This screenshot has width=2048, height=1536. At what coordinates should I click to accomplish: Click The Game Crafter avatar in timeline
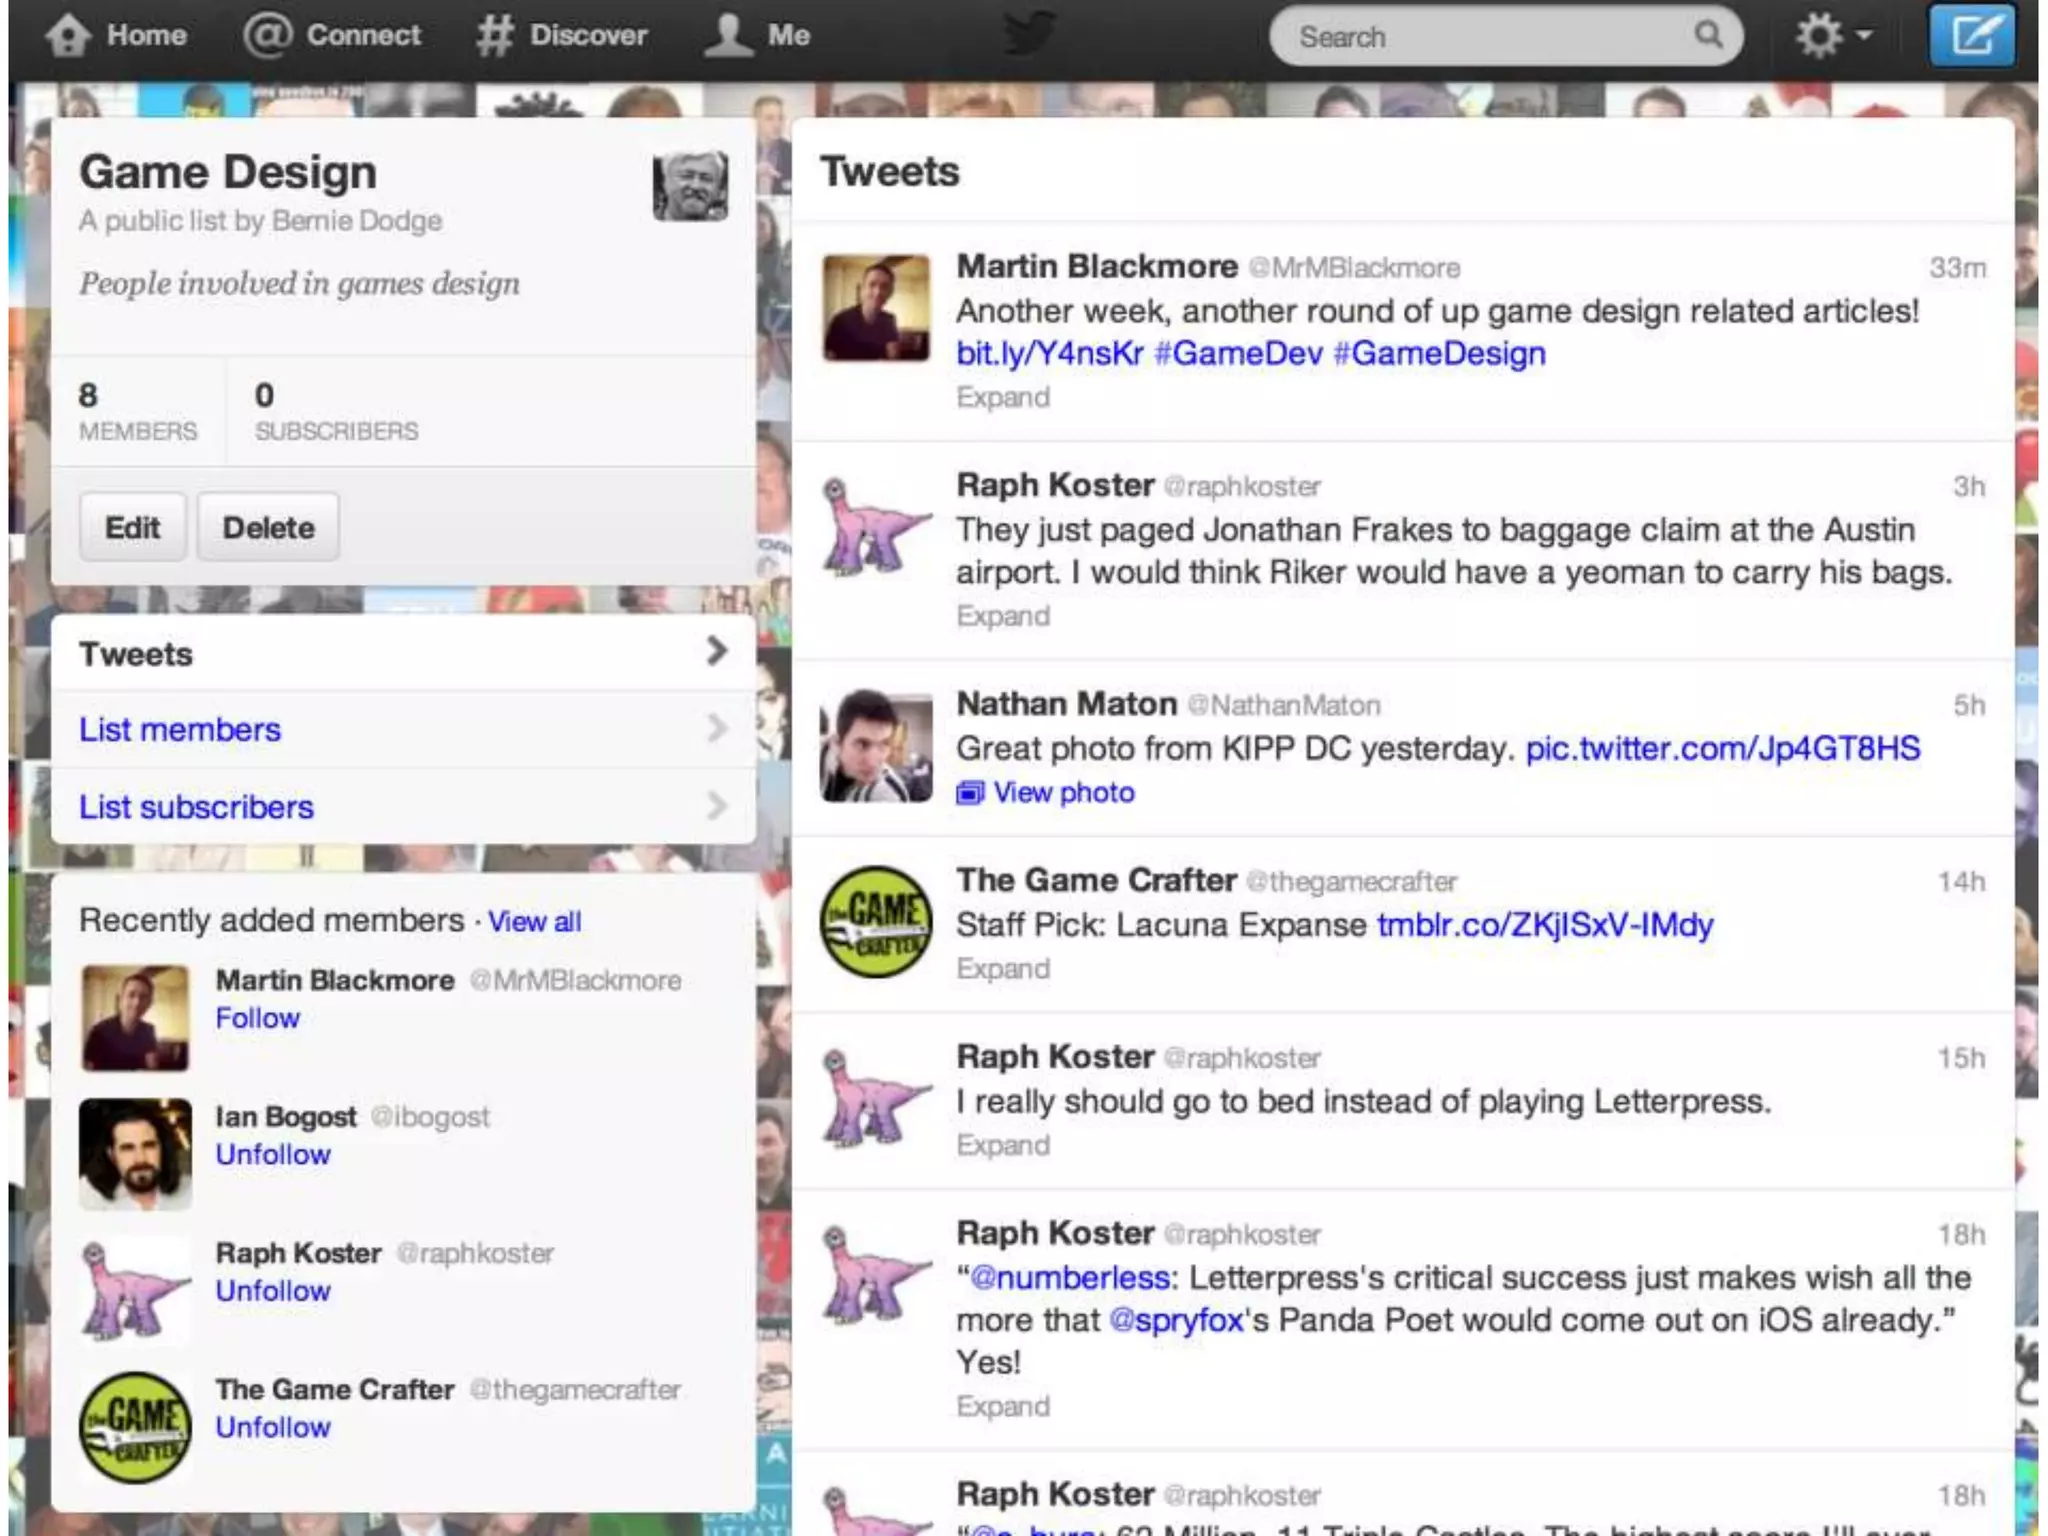[x=876, y=921]
